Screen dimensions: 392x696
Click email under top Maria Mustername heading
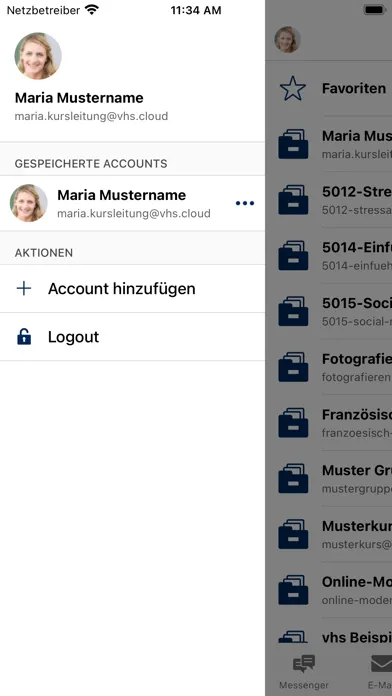[x=91, y=116]
